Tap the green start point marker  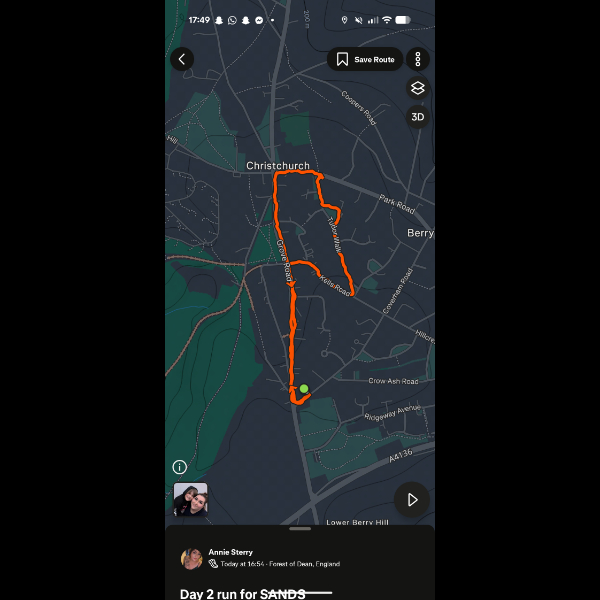(x=304, y=389)
